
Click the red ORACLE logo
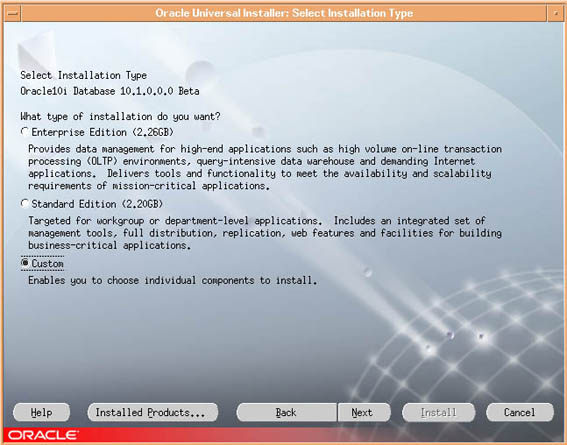43,435
